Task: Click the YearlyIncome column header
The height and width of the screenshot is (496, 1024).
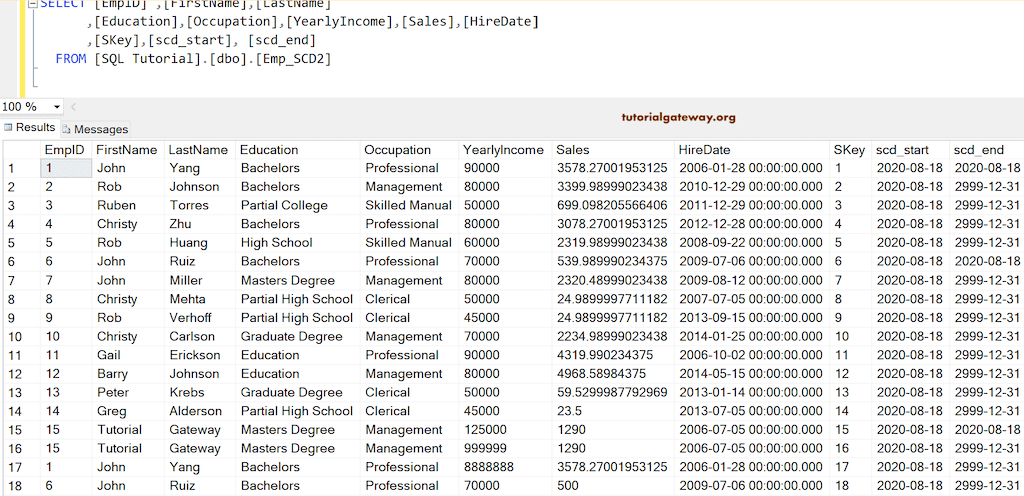Action: pyautogui.click(x=502, y=149)
